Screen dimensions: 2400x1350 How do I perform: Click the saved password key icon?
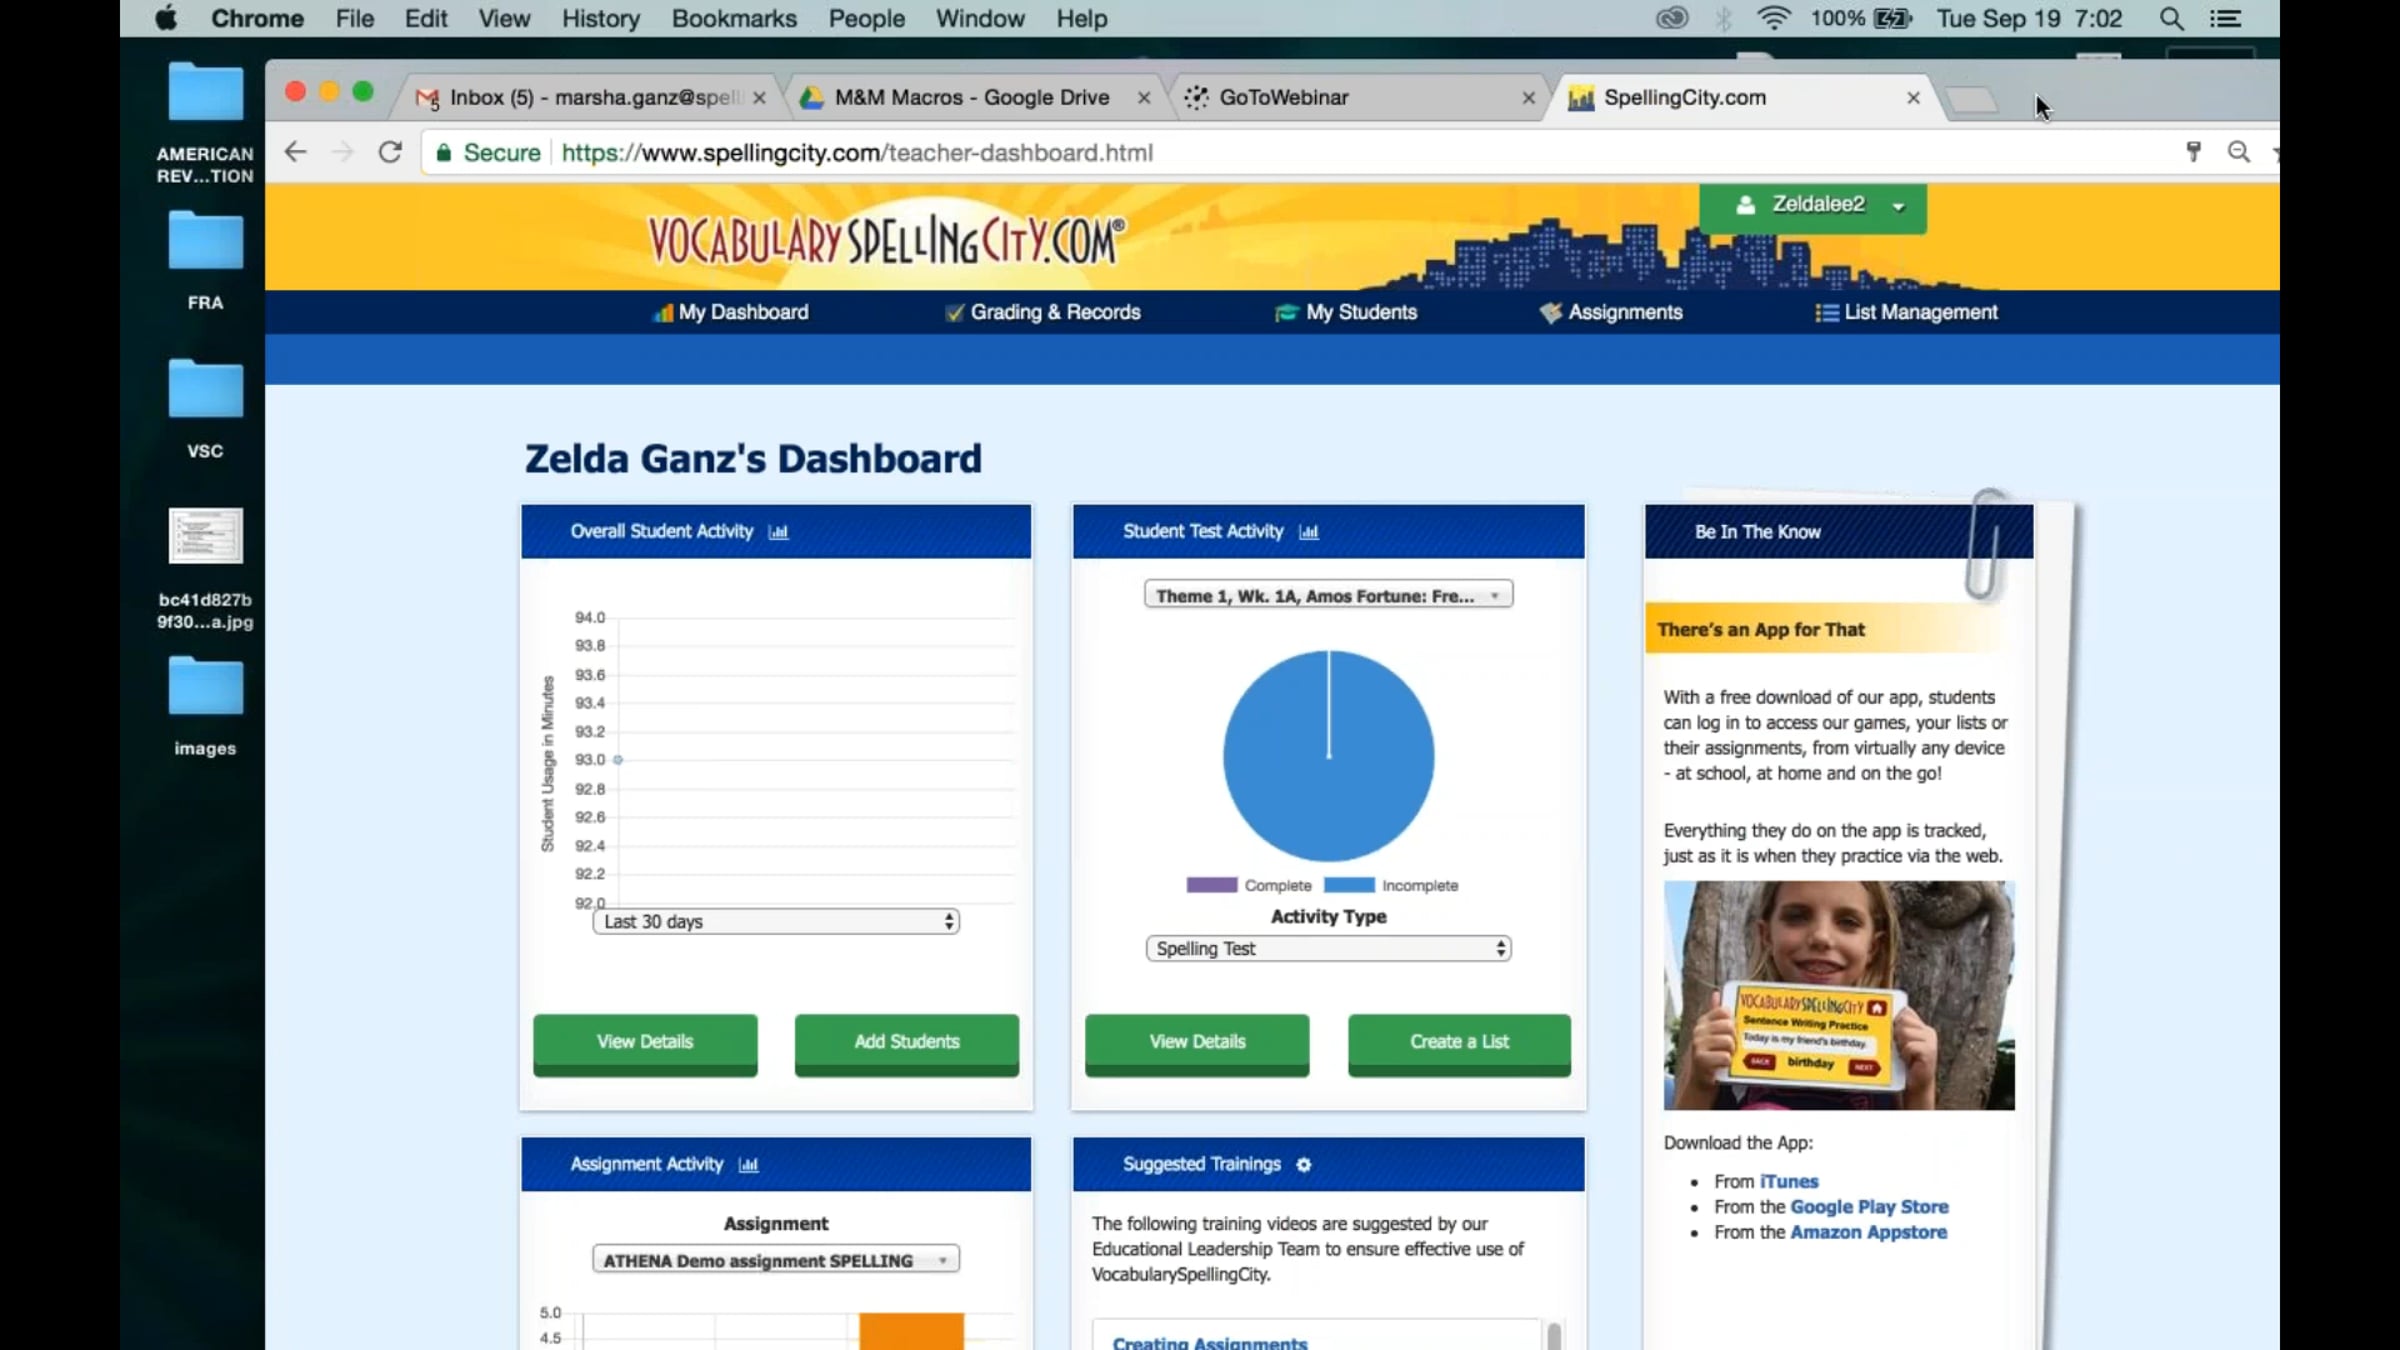tap(2193, 152)
